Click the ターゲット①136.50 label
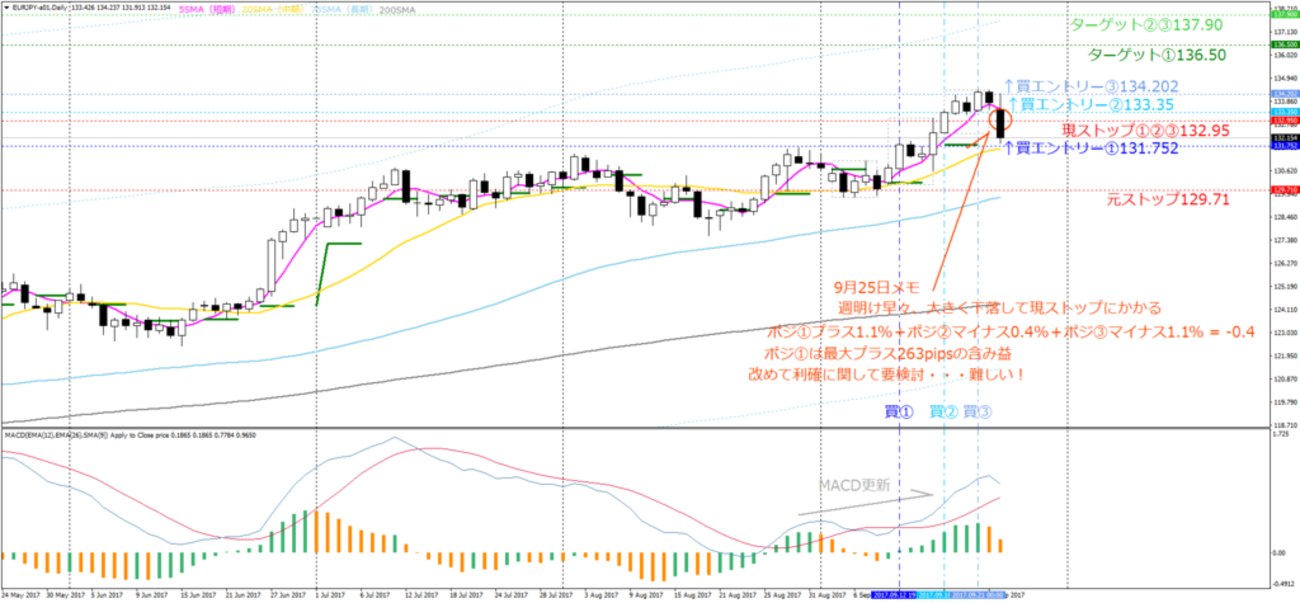1300x603 pixels. (1156, 56)
